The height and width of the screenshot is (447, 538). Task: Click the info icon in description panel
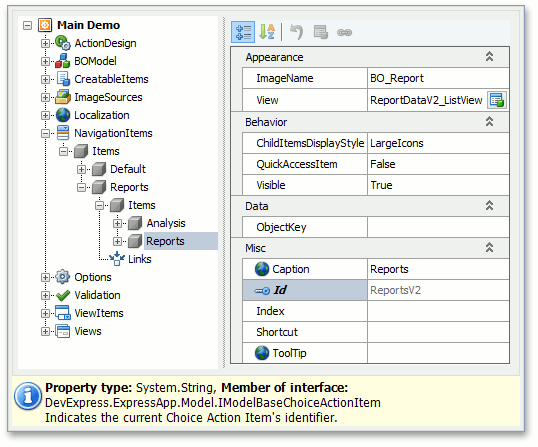click(x=28, y=397)
